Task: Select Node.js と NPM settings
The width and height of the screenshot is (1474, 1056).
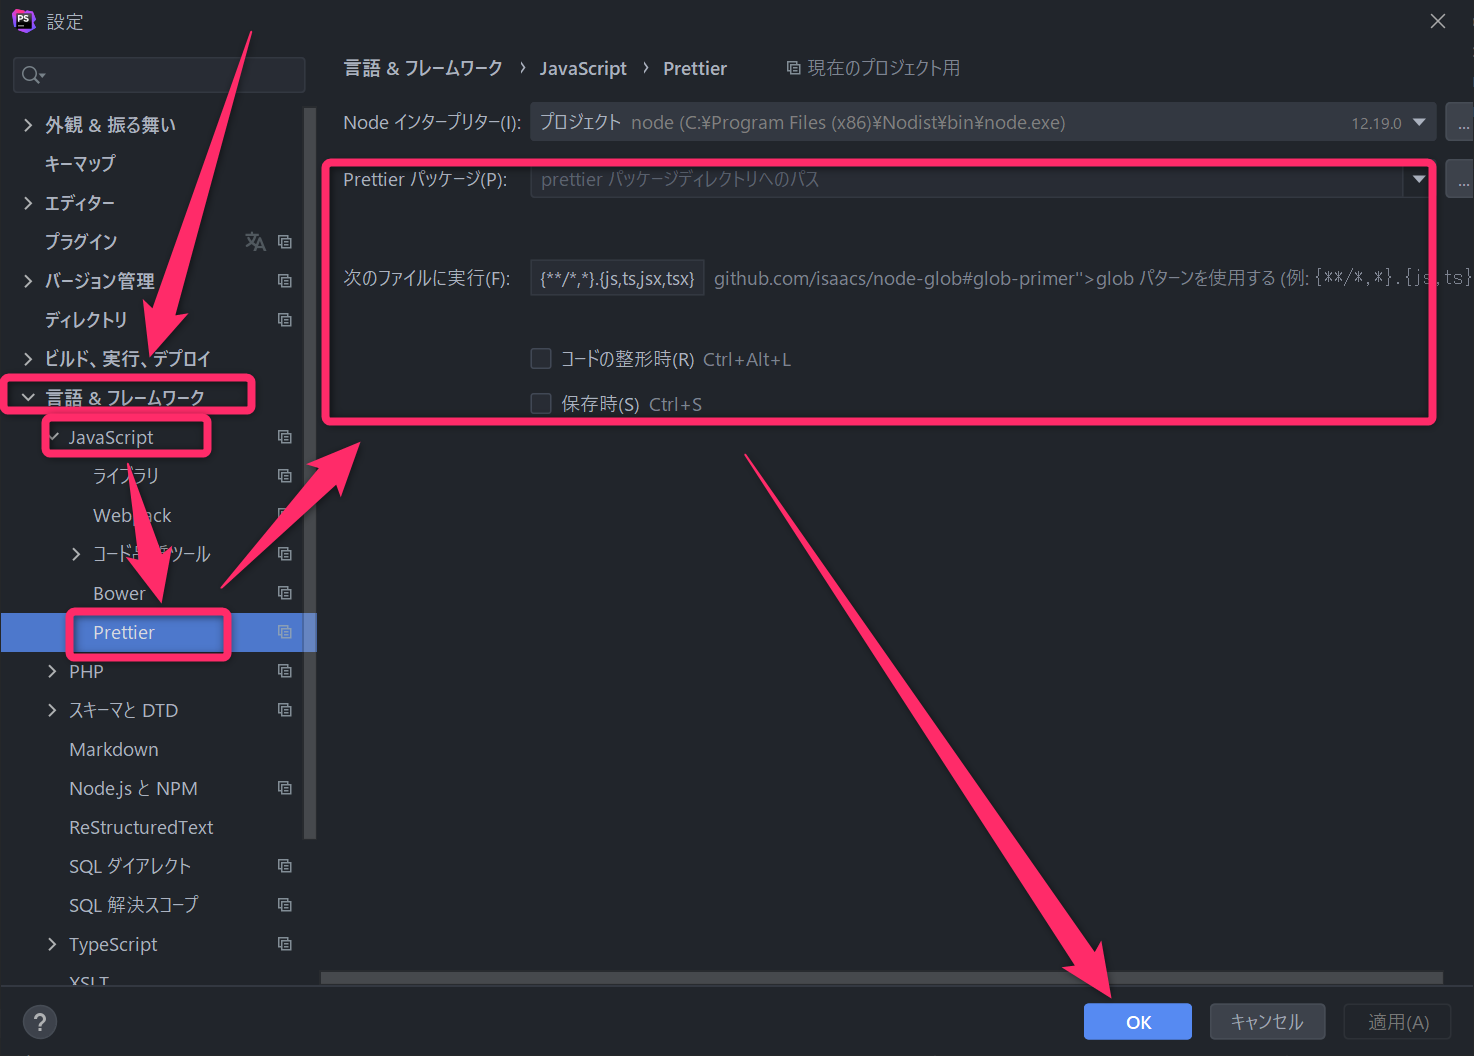Action: pyautogui.click(x=133, y=788)
